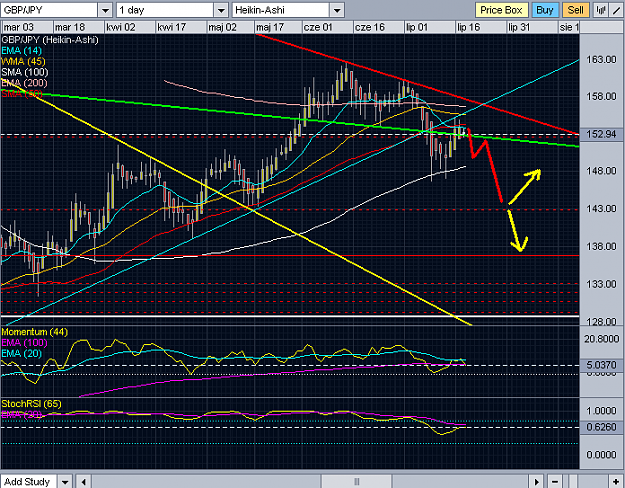Click the 143.00 price axis label
Image resolution: width=625 pixels, height=488 pixels.
[x=601, y=209]
